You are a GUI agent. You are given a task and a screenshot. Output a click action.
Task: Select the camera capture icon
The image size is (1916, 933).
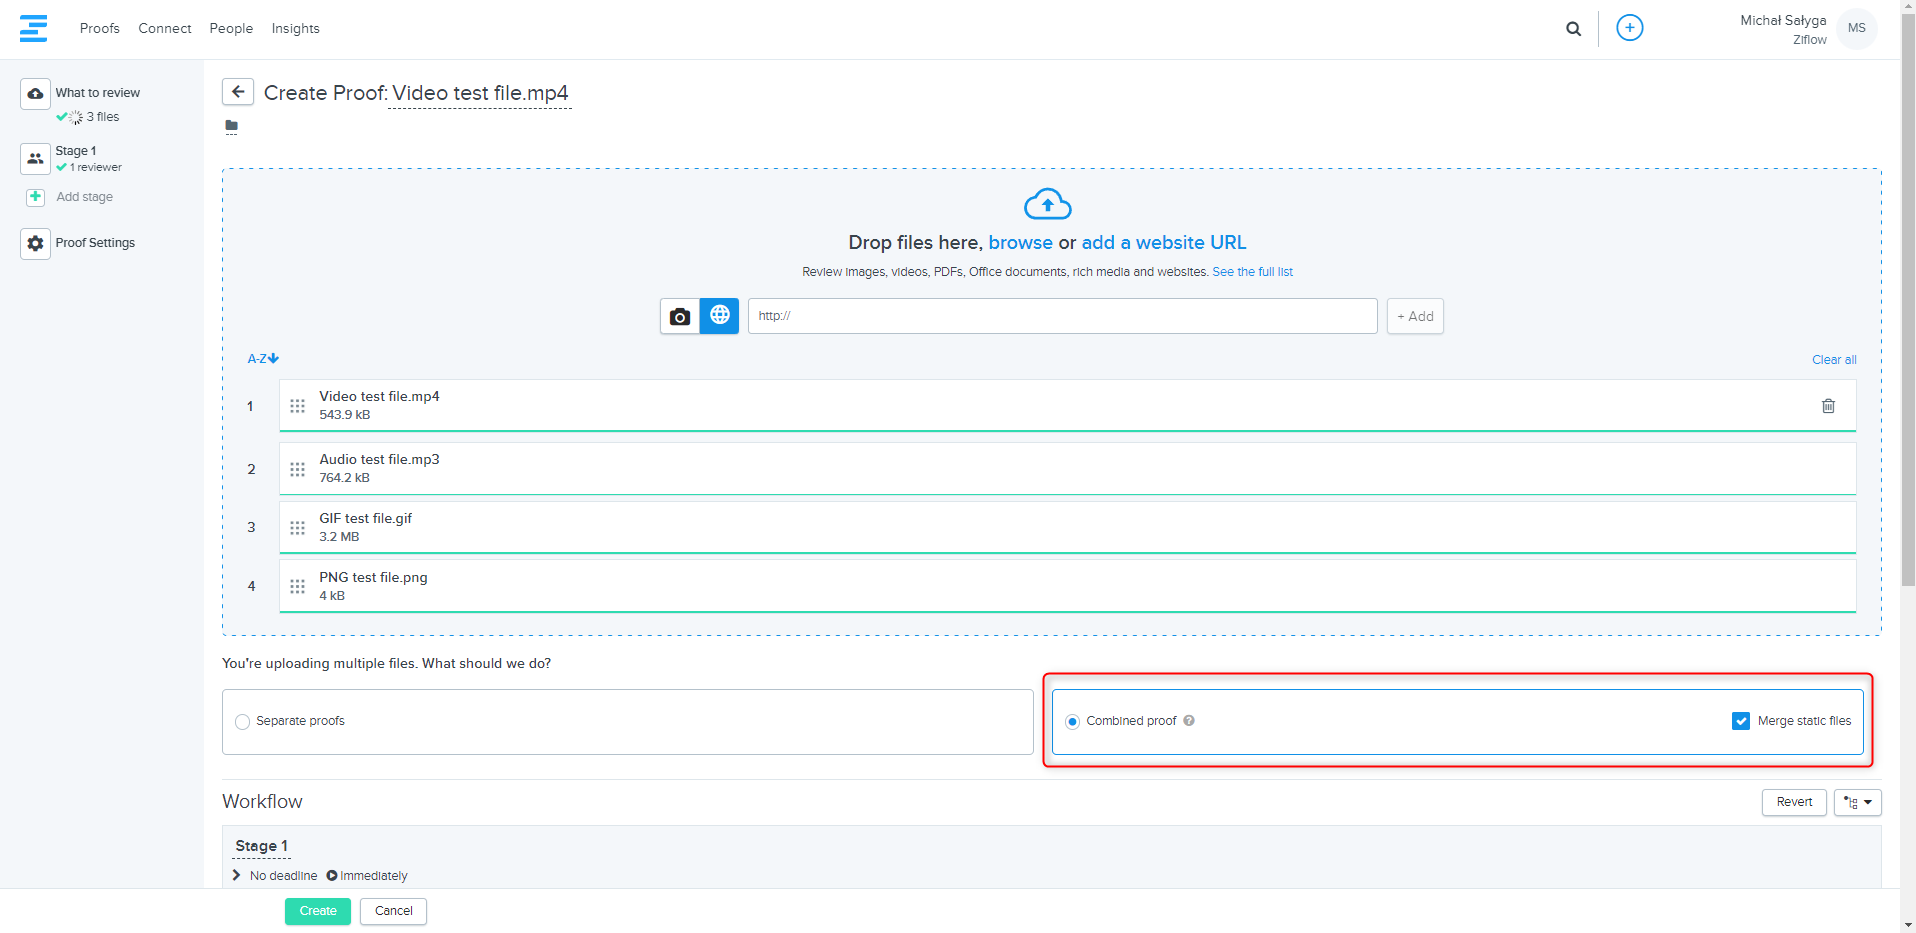(x=680, y=316)
